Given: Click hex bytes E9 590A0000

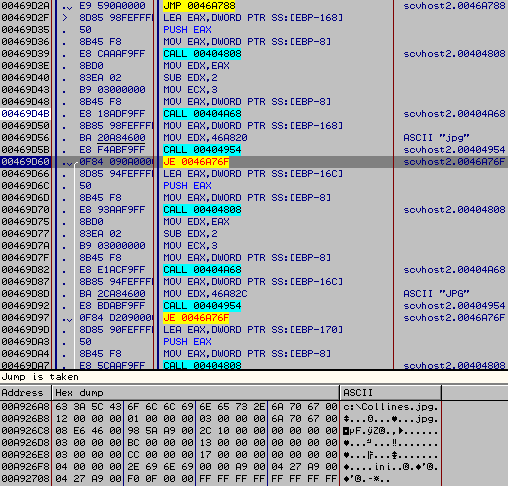Looking at the screenshot, I should [112, 6].
